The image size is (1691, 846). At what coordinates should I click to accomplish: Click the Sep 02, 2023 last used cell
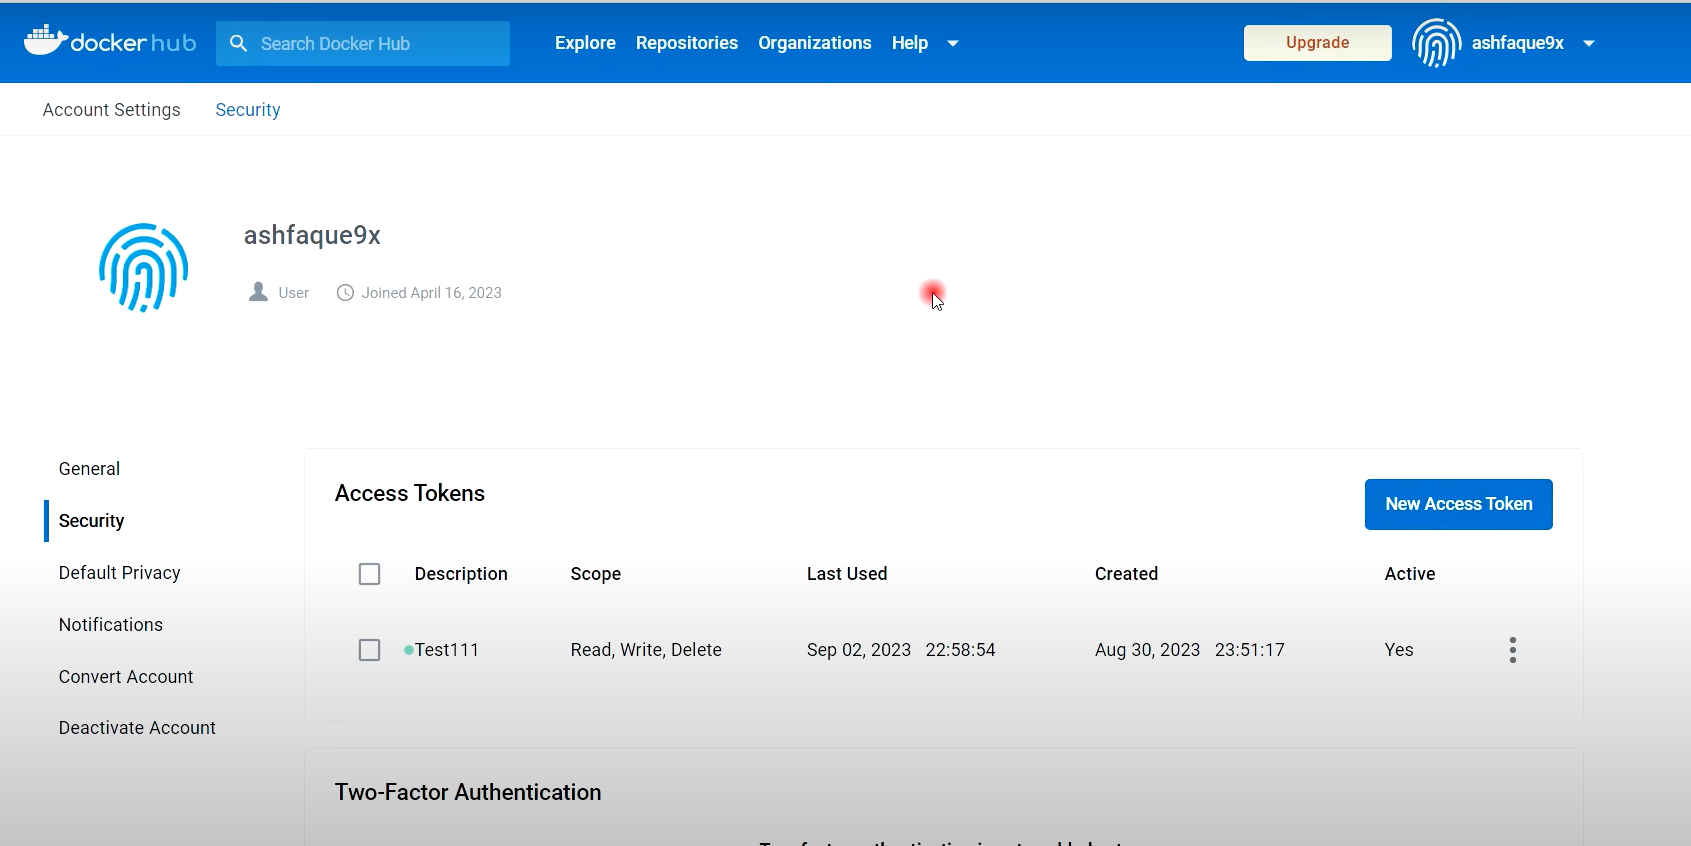click(x=901, y=650)
